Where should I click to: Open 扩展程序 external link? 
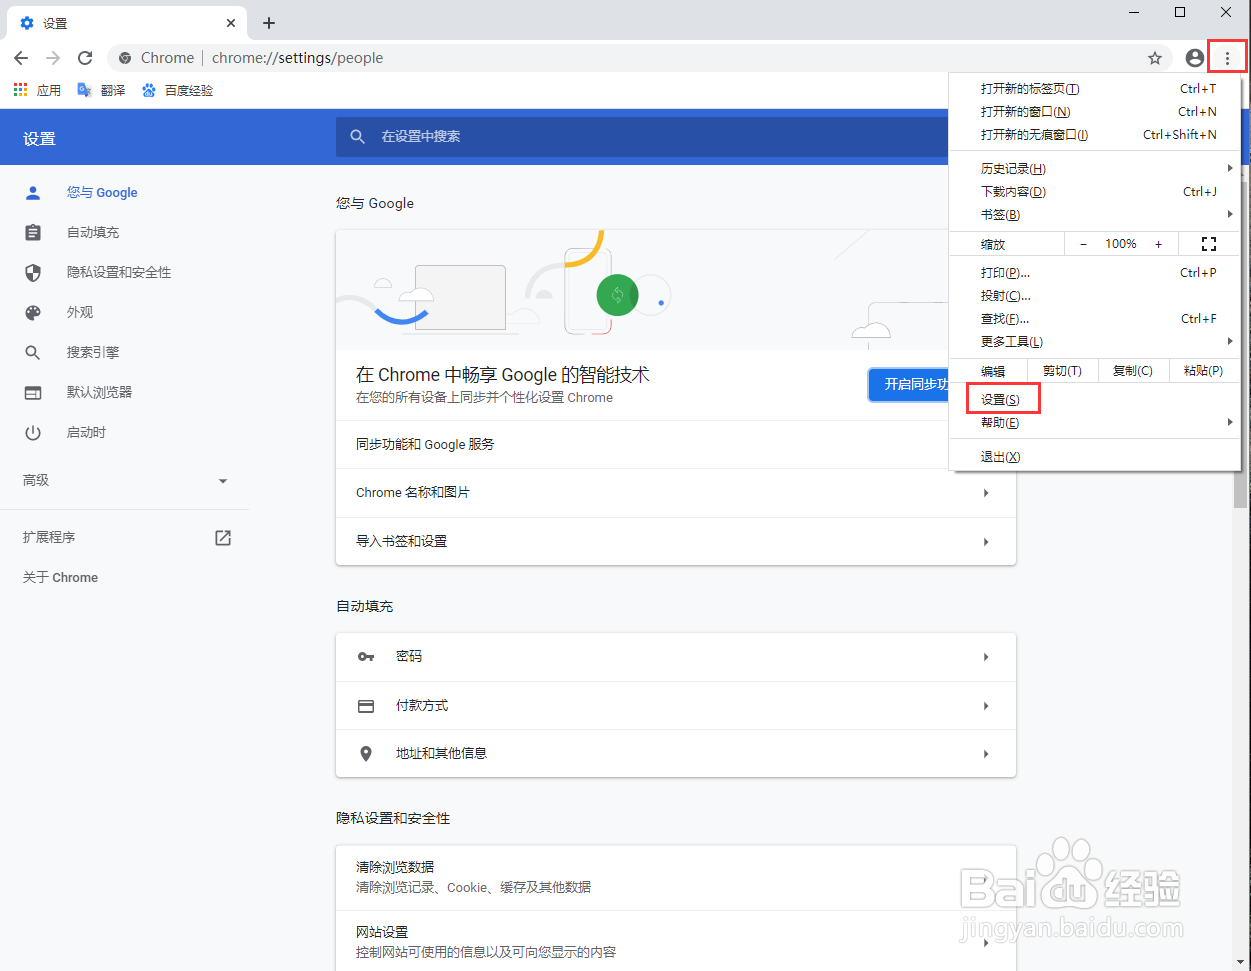[124, 538]
